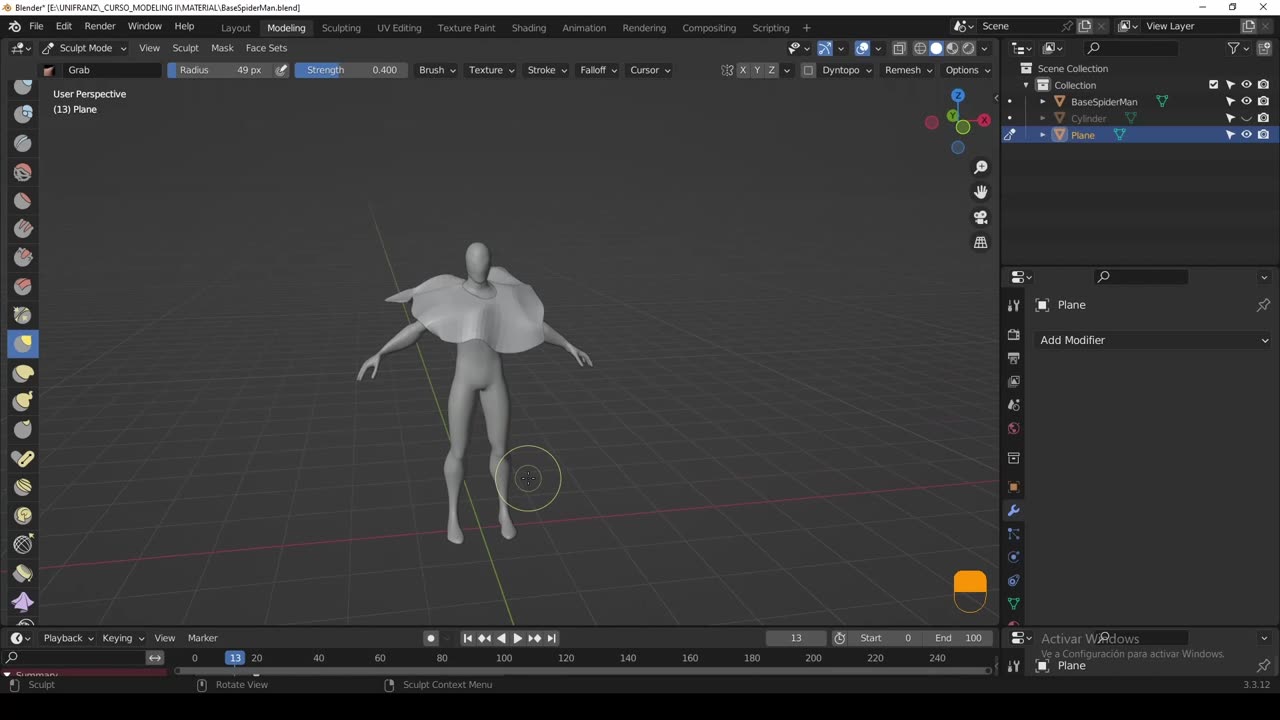Open the Falloff dropdown

598,70
